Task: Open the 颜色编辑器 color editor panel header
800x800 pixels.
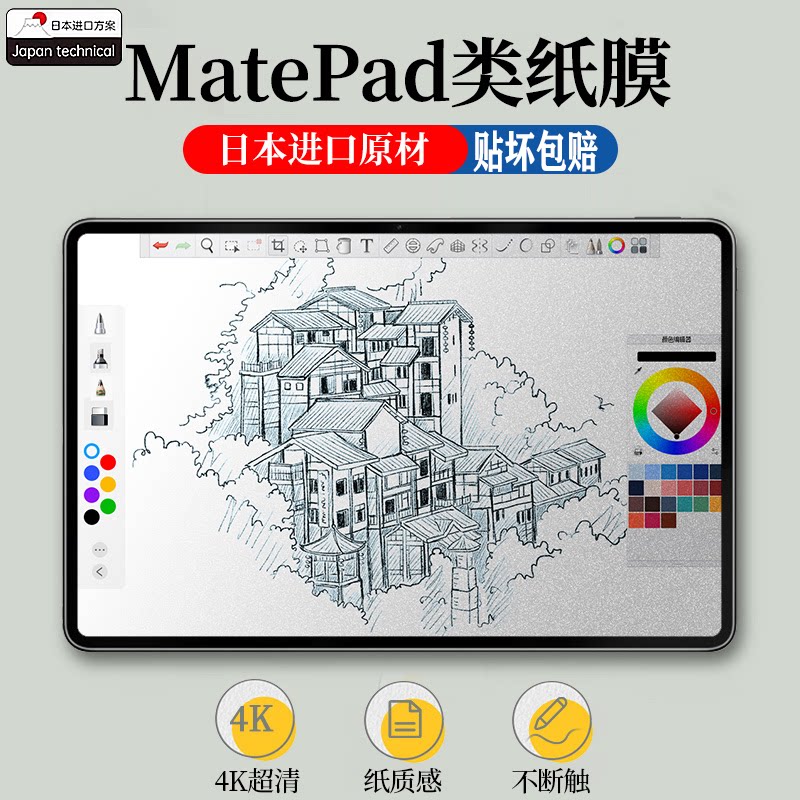Action: [x=676, y=338]
